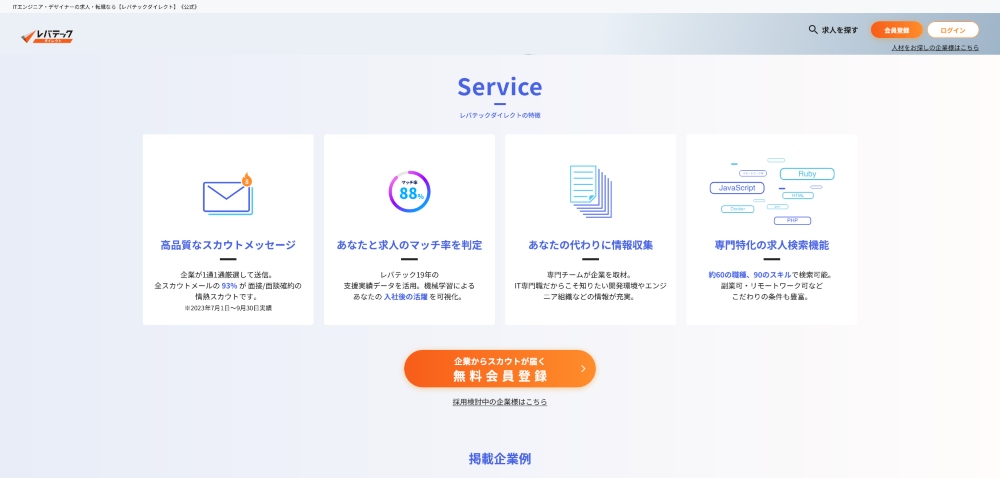Click highlighted 約60の職種 text
The width and height of the screenshot is (1000, 478).
coord(728,275)
